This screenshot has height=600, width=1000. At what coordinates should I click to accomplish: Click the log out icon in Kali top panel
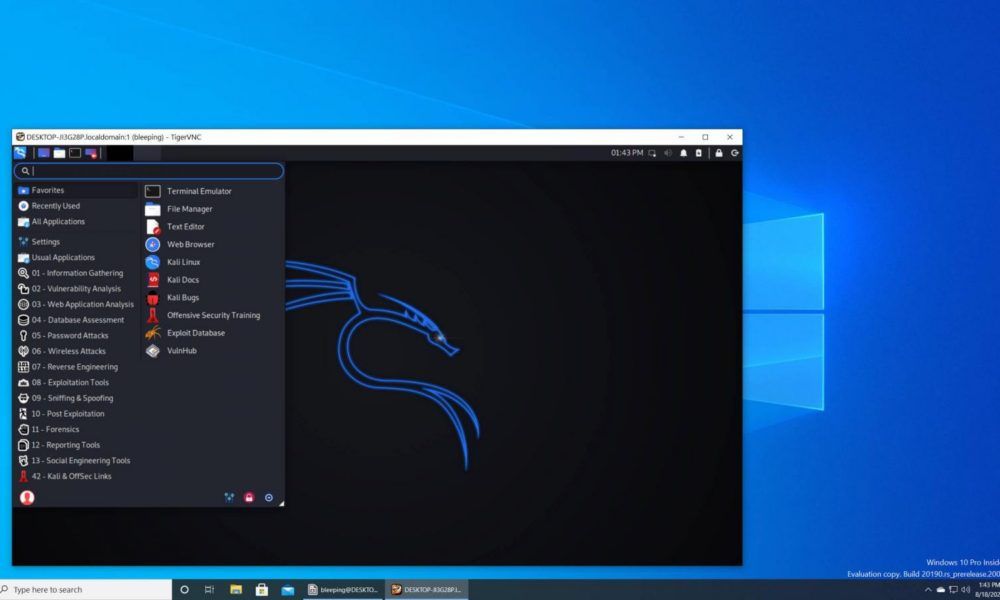tap(735, 153)
